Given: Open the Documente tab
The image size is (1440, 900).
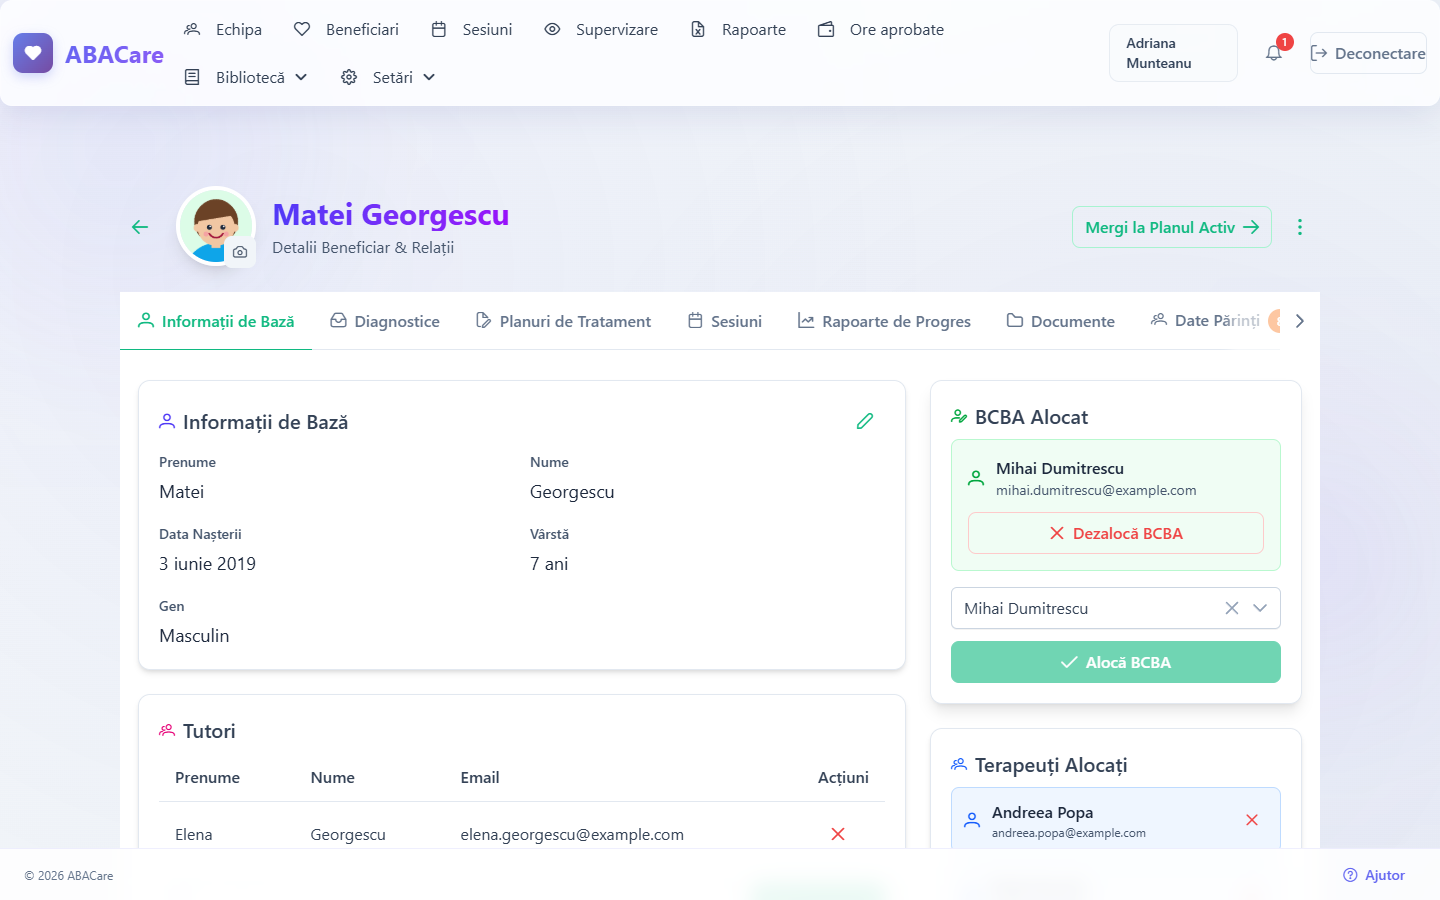Looking at the screenshot, I should click(1060, 321).
